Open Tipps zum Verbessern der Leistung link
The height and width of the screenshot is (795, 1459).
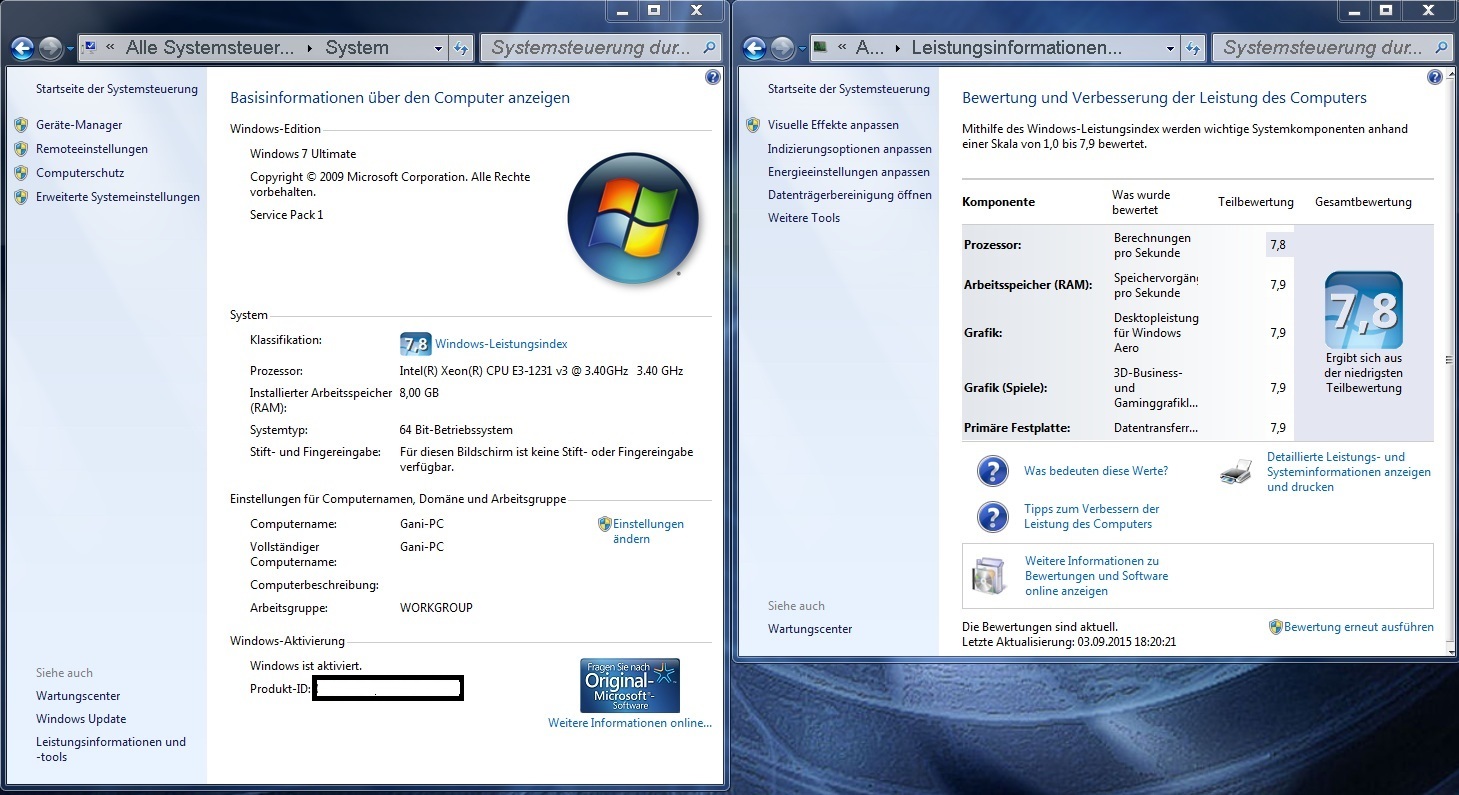[x=1092, y=516]
